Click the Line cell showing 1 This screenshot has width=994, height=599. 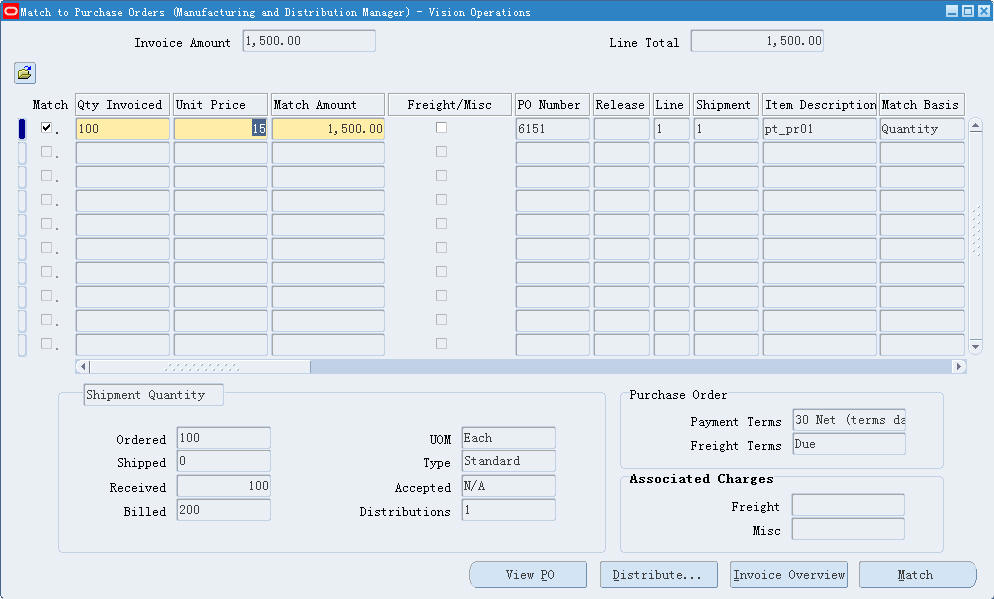[x=671, y=129]
